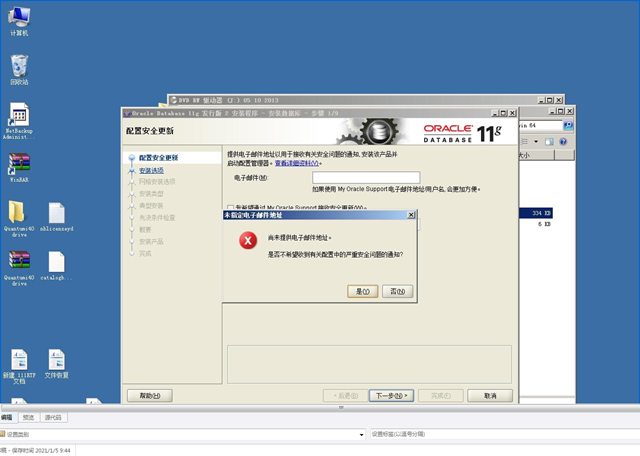Click the blue help icon in explorer toolbar
This screenshot has width=640, height=456.
pyautogui.click(x=563, y=142)
